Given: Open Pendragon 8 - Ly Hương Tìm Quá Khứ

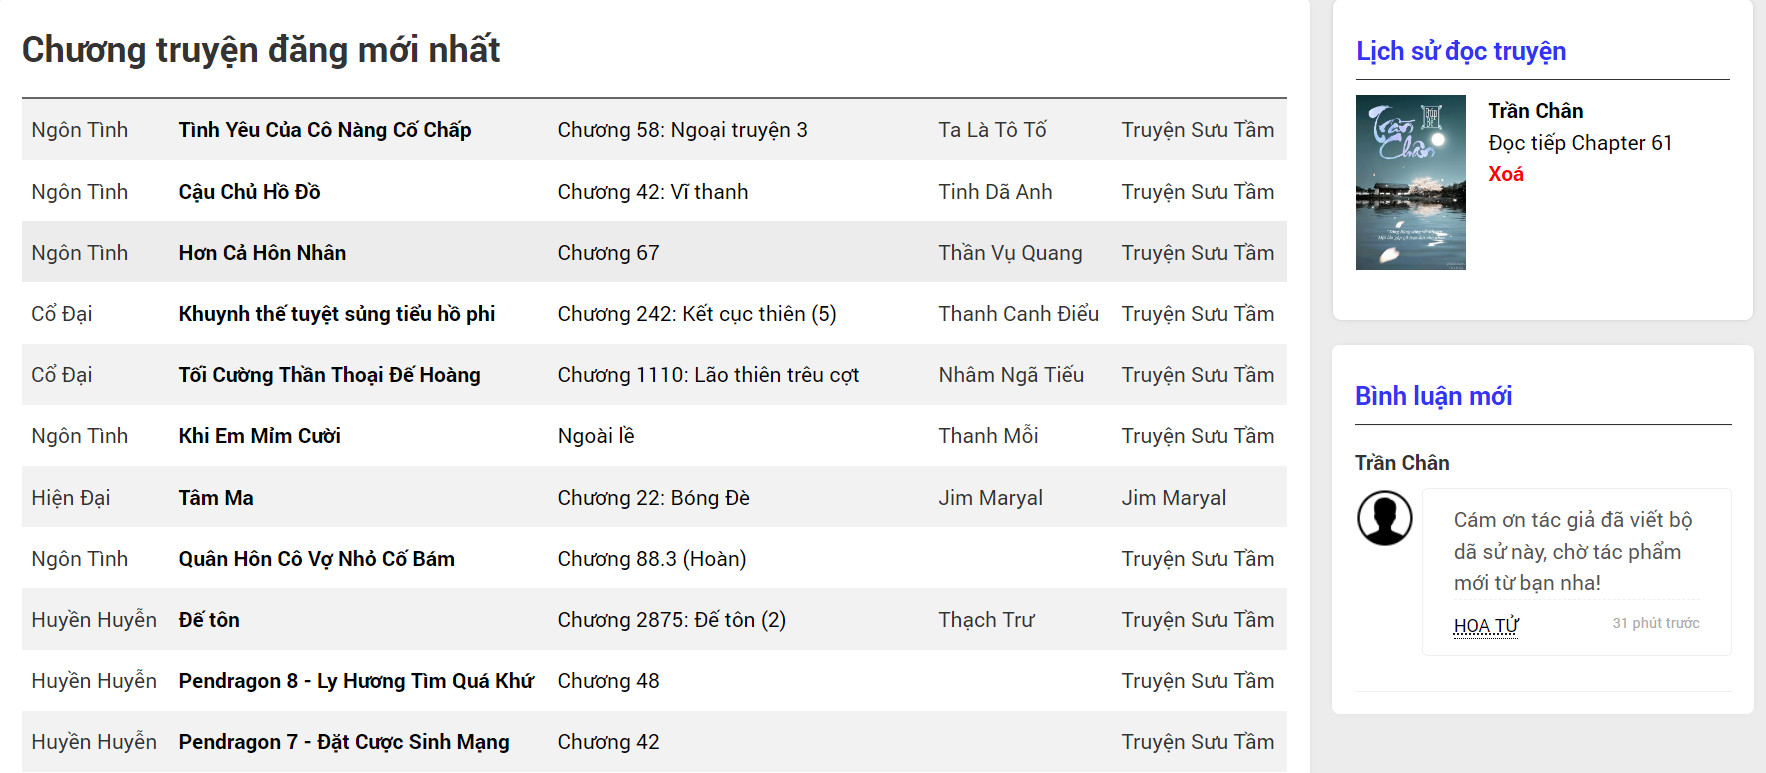Looking at the screenshot, I should pos(356,681).
